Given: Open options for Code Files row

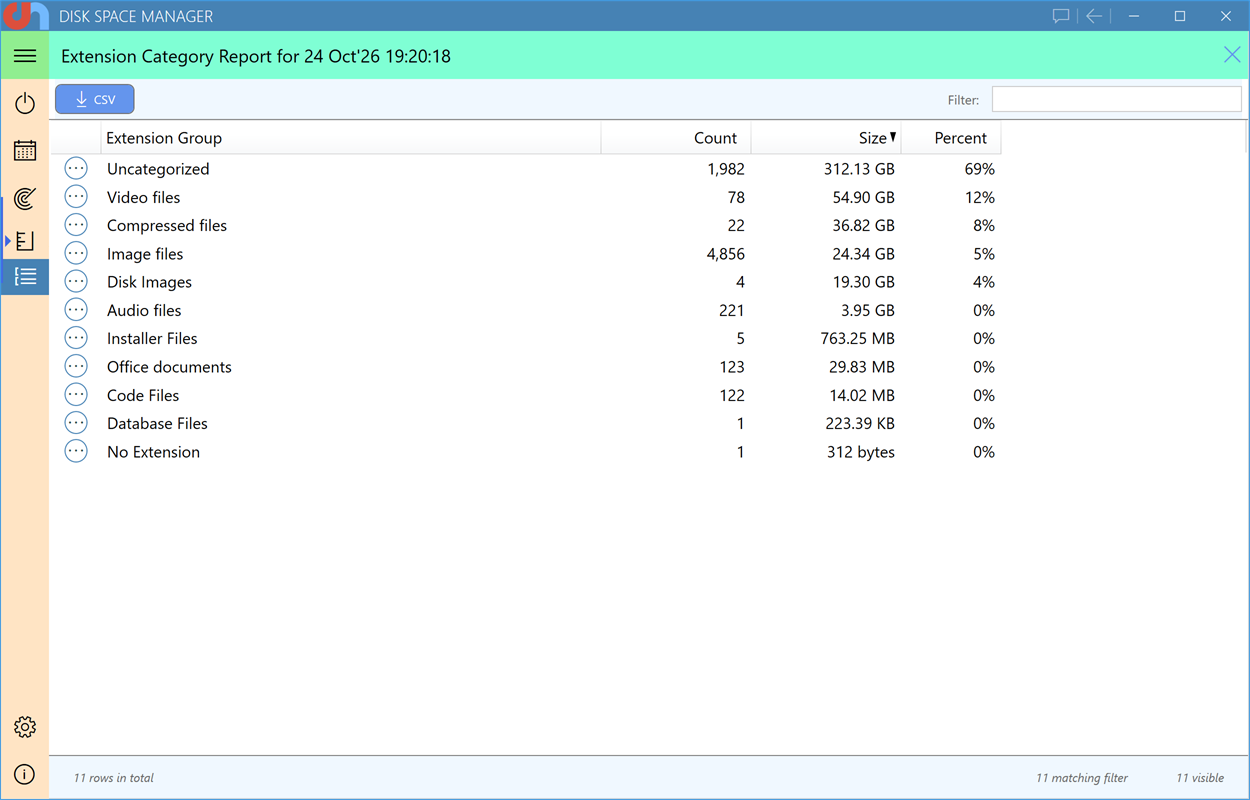Looking at the screenshot, I should click(x=76, y=395).
